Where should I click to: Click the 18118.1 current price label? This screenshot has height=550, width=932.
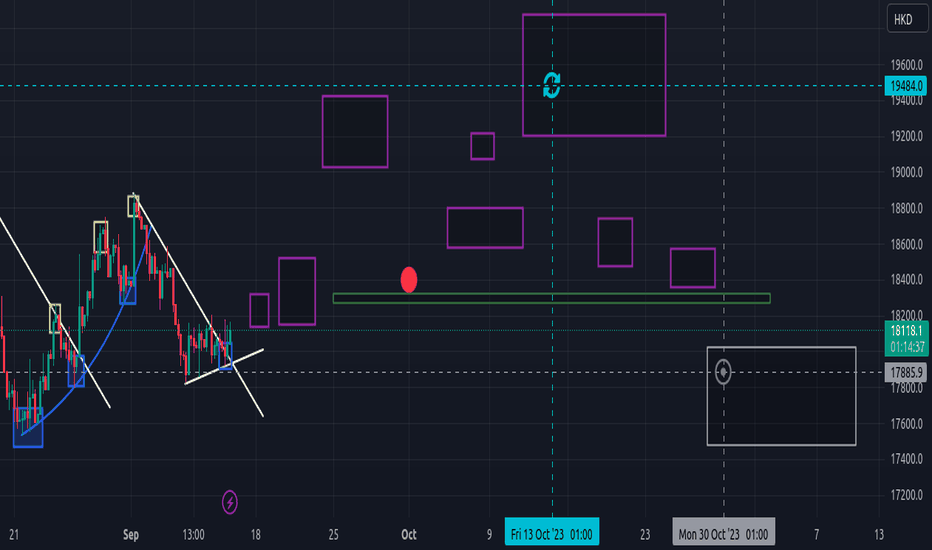[x=906, y=338]
